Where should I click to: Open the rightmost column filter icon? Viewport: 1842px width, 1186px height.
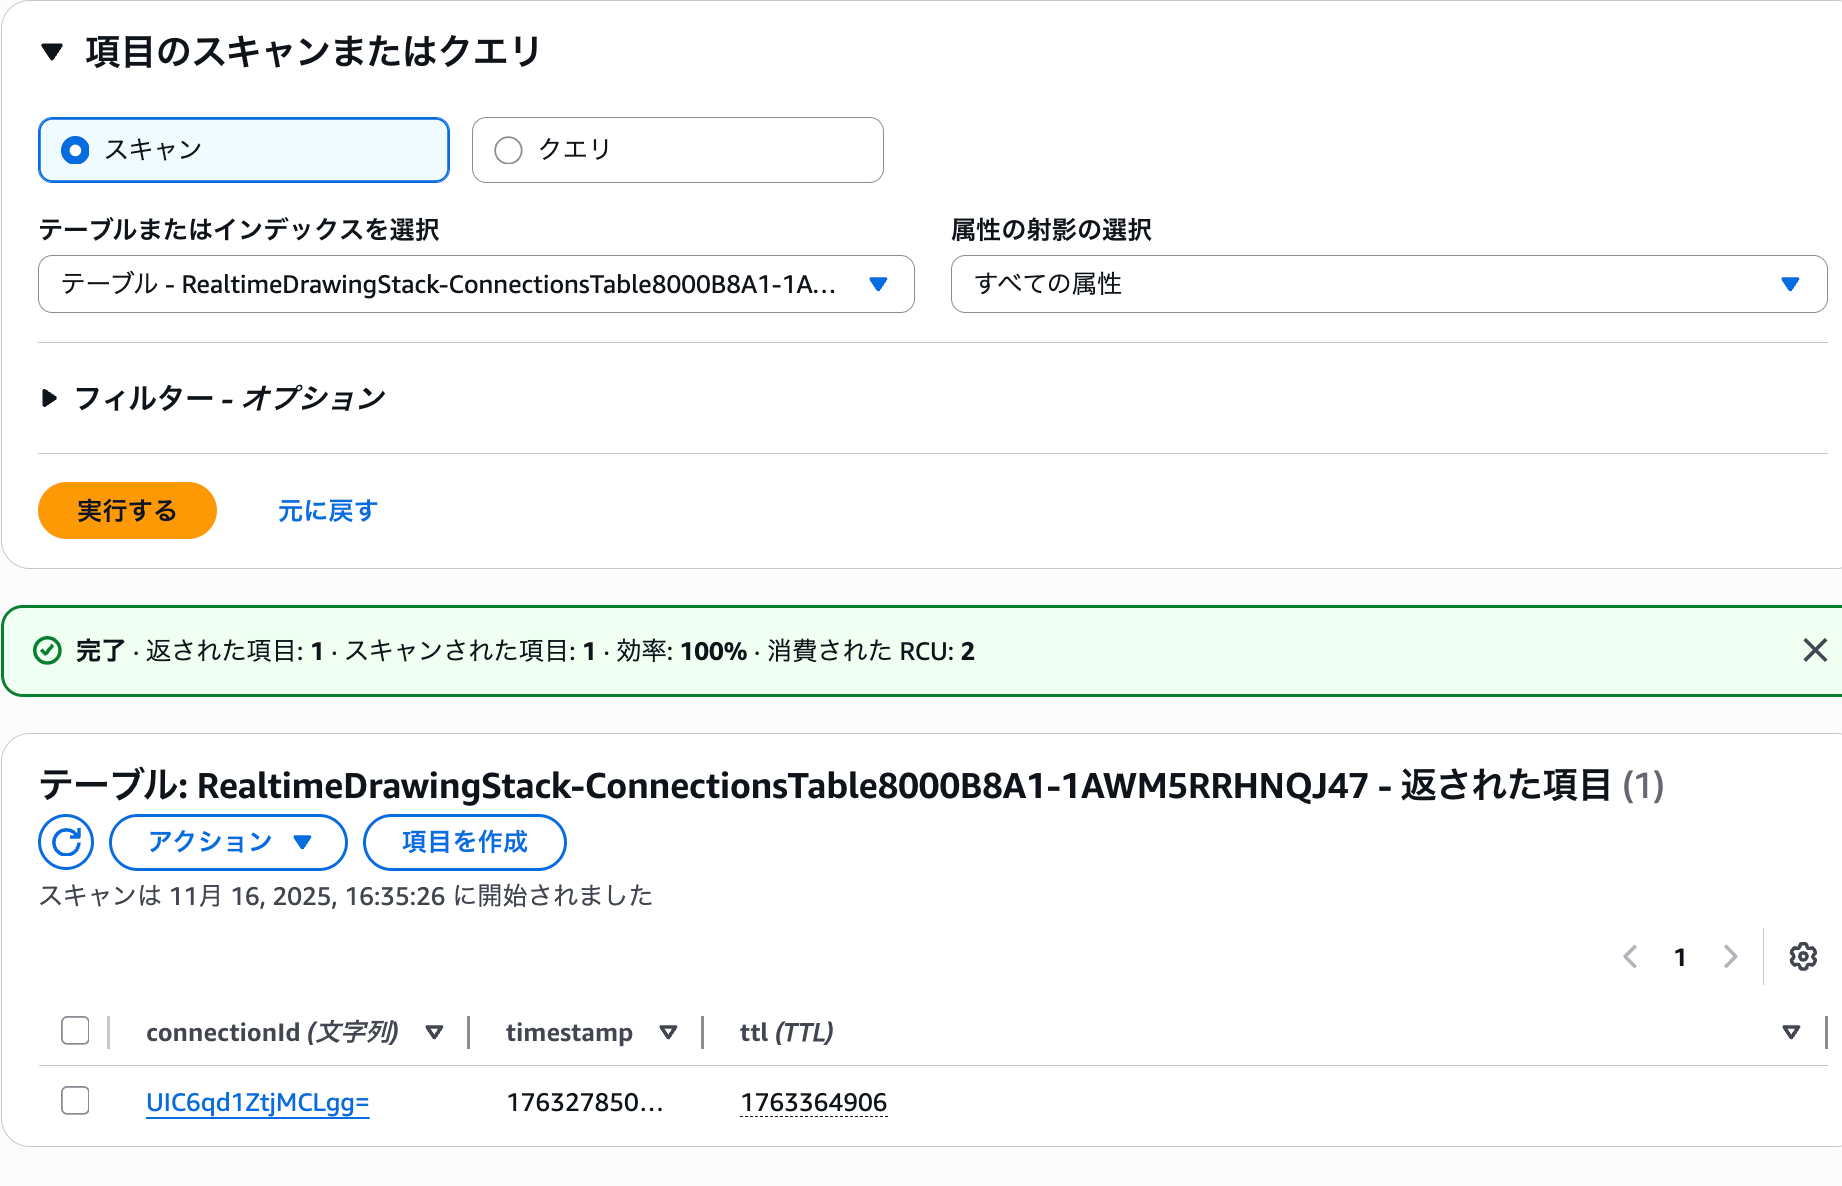pyautogui.click(x=1789, y=1032)
